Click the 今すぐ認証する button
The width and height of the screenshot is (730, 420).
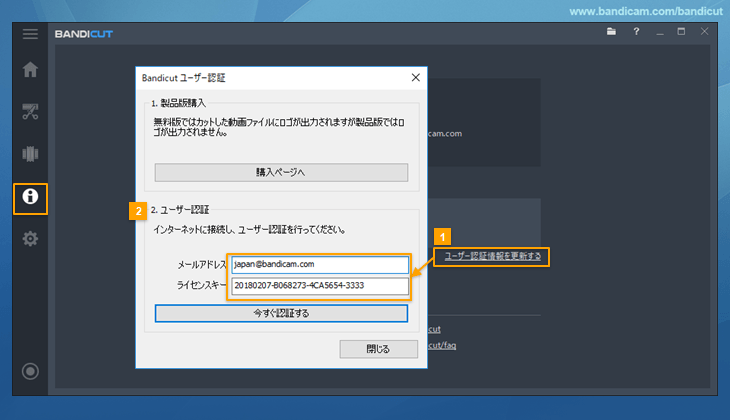coord(281,313)
